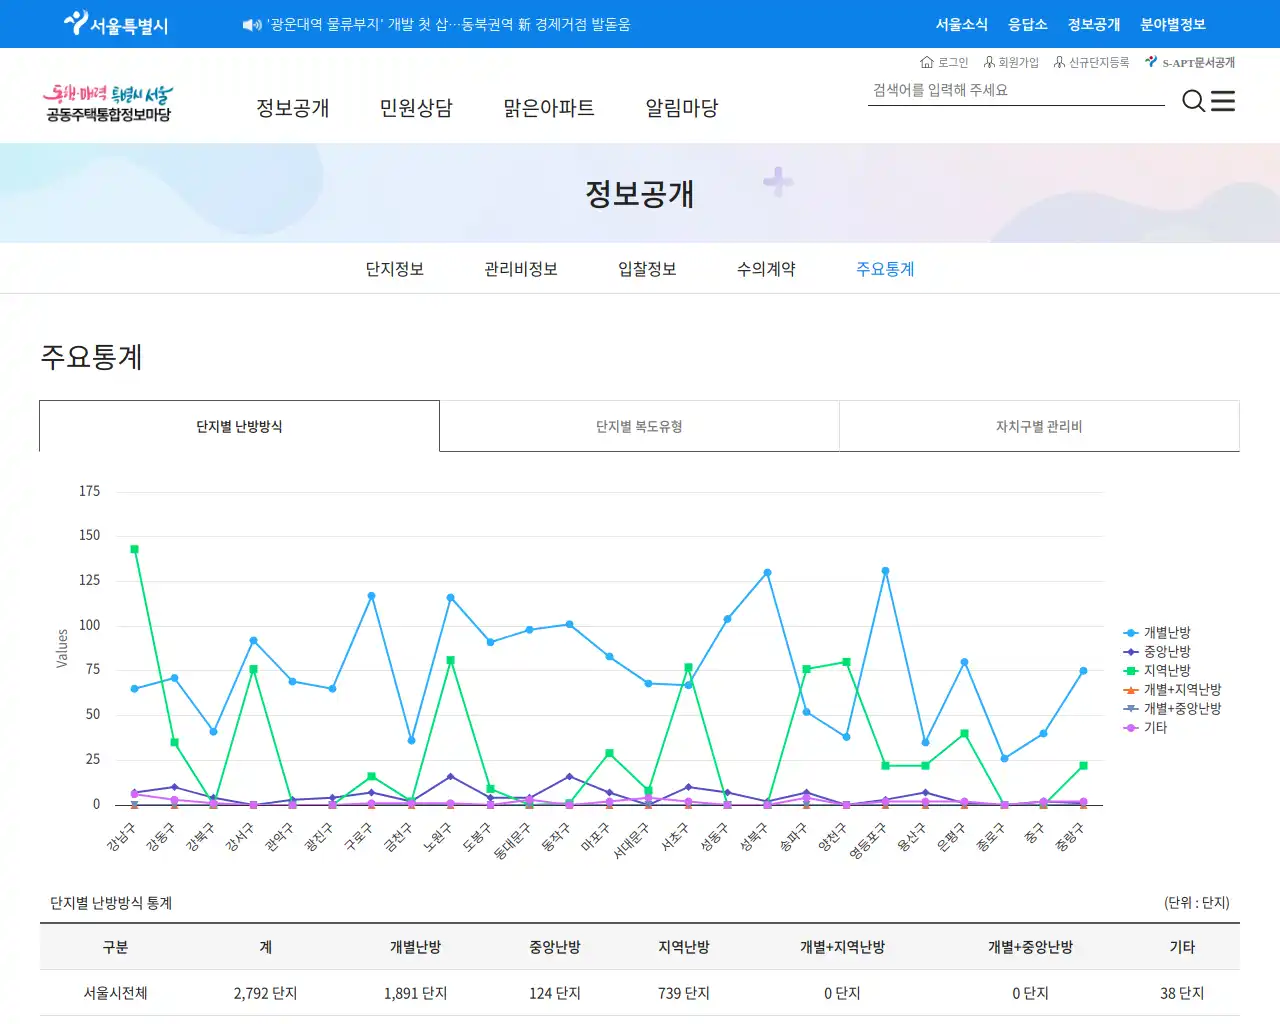The image size is (1280, 1024).
Task: Select 민원상담 from the navigation
Action: [x=417, y=108]
